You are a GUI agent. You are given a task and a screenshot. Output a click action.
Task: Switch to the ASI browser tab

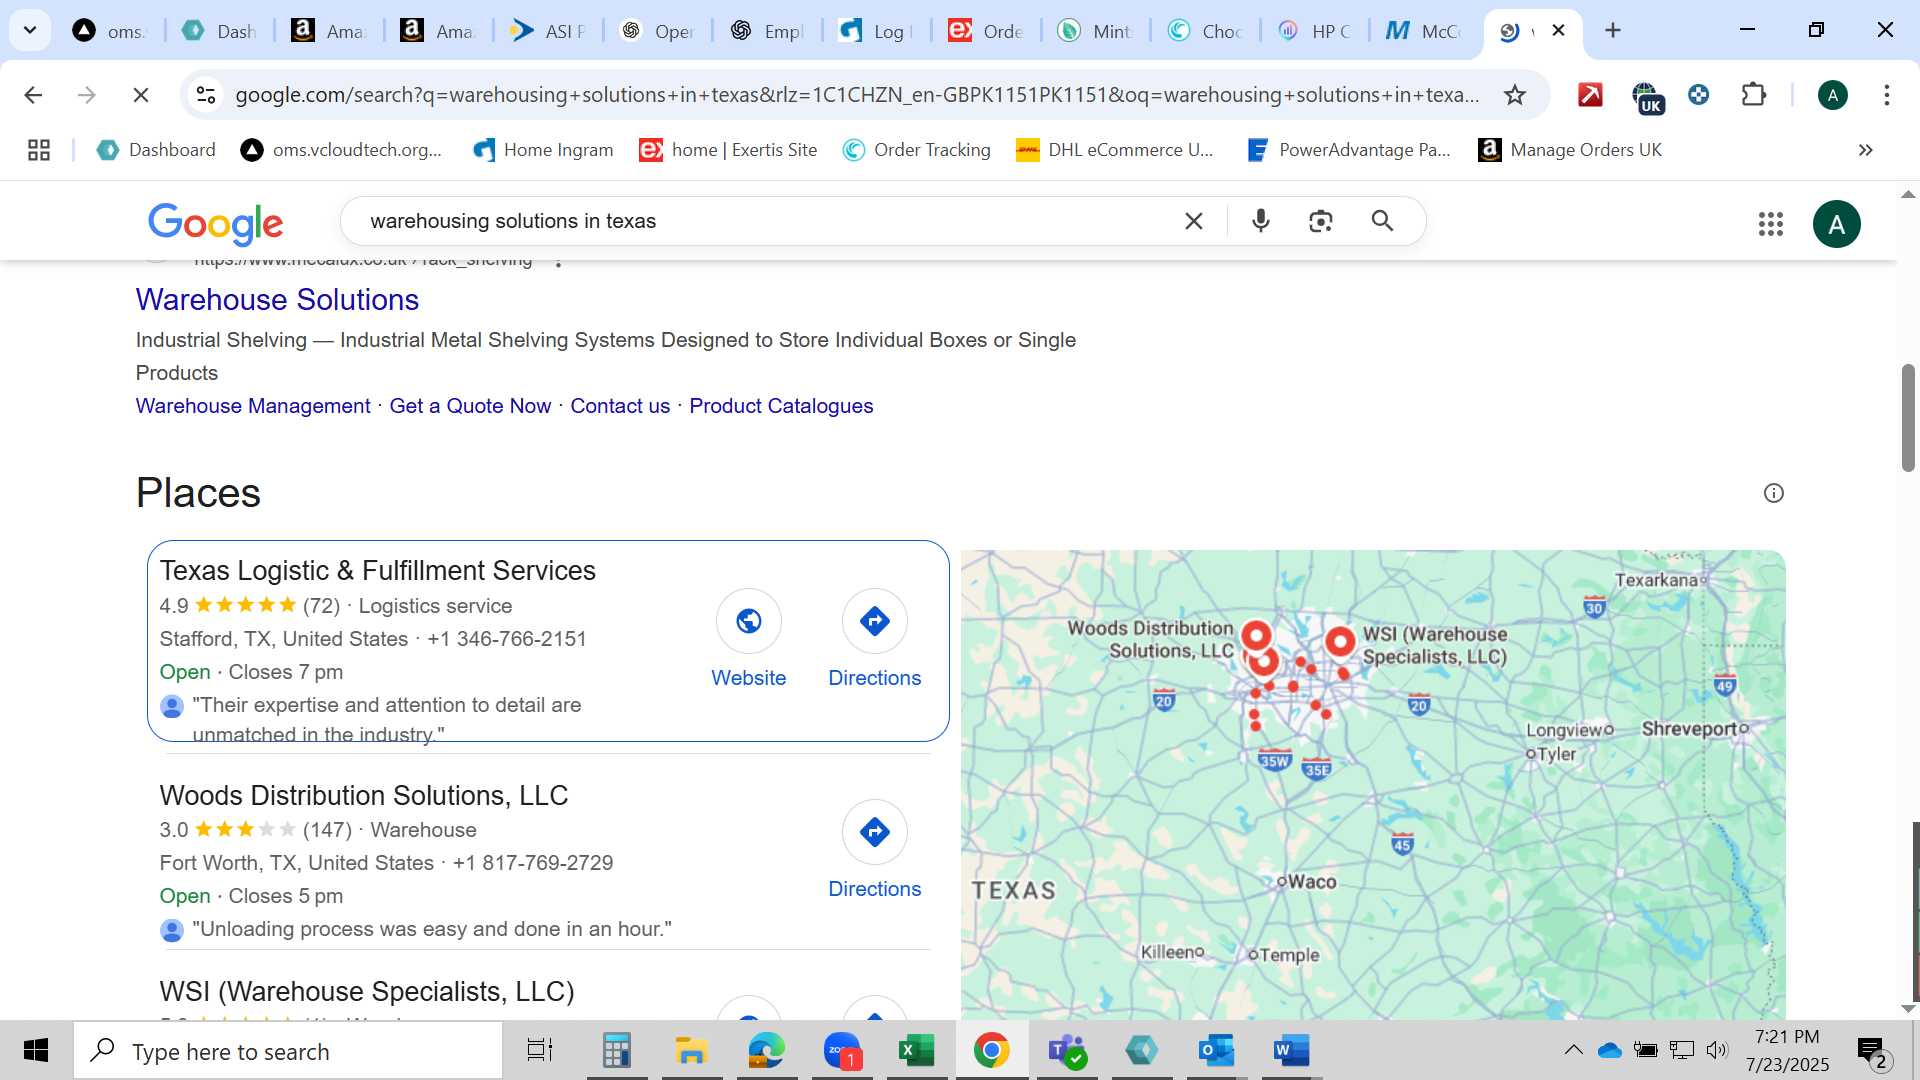tap(548, 31)
